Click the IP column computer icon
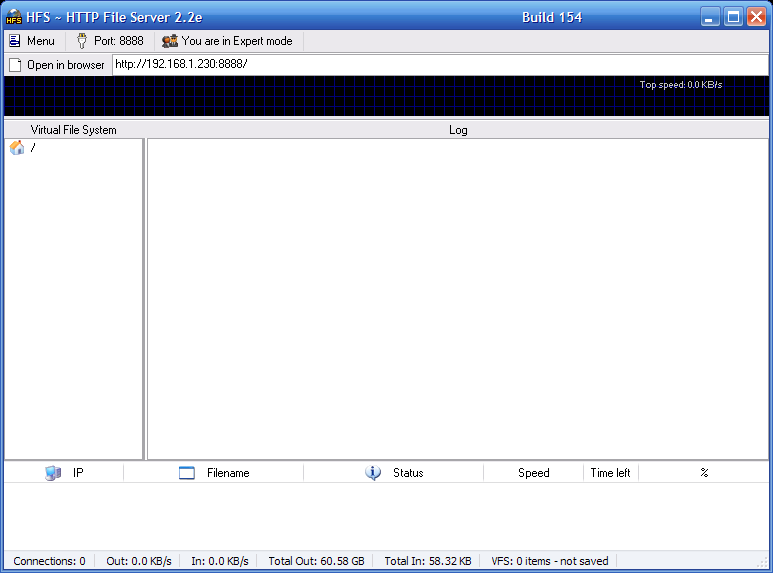The image size is (773, 573). pyautogui.click(x=53, y=473)
